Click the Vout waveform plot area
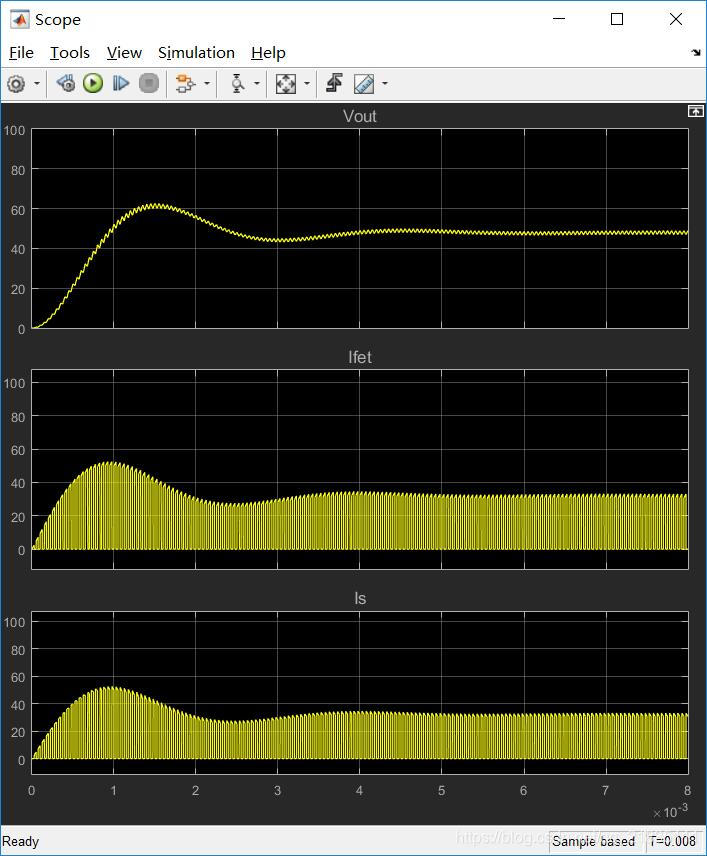 pos(360,228)
